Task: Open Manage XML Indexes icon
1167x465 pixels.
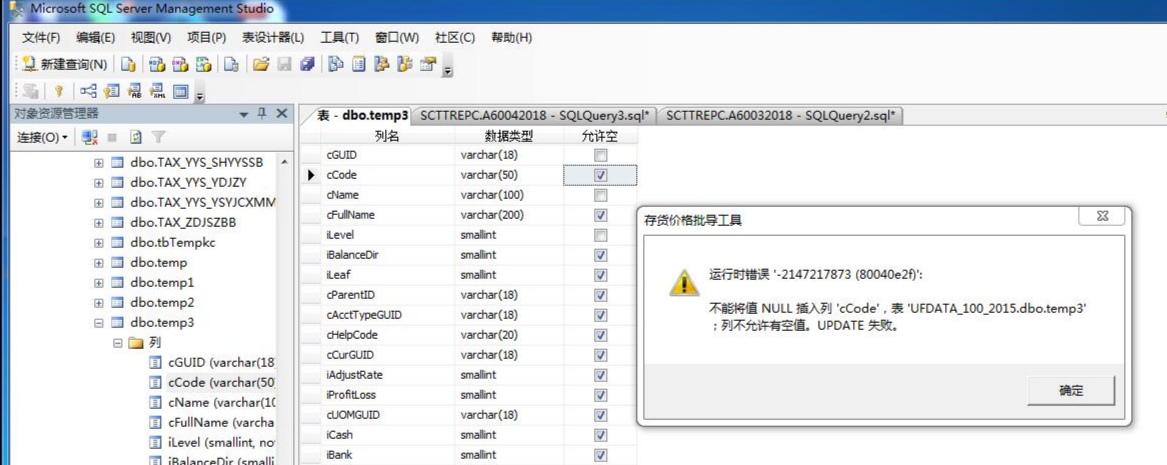Action: pos(158,91)
